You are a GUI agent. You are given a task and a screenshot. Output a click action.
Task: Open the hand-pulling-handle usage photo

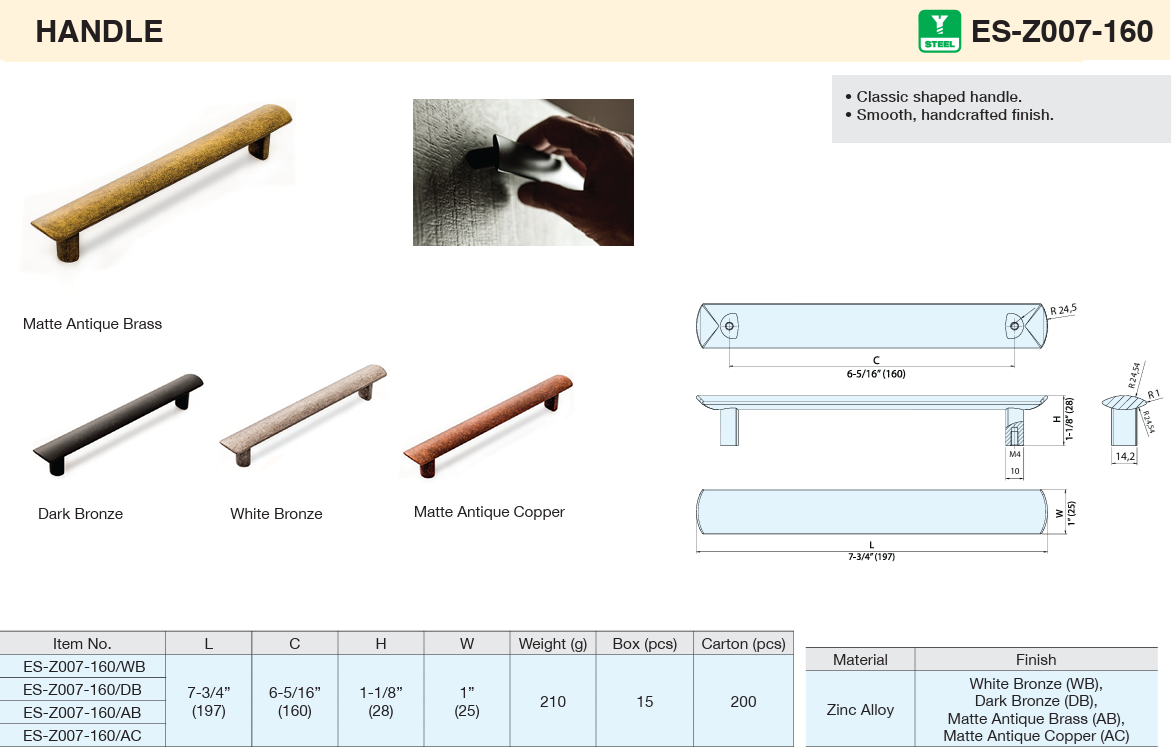pos(523,172)
